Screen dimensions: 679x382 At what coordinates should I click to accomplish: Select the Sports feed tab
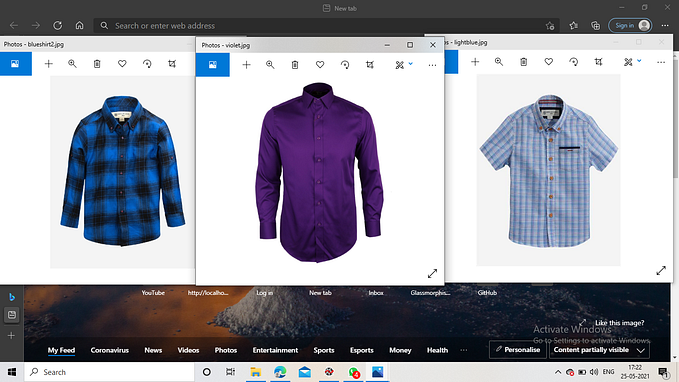click(324, 350)
